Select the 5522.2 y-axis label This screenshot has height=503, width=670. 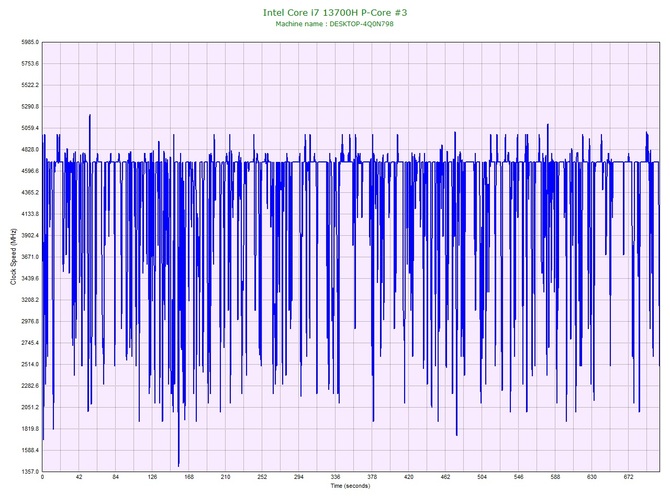pos(30,85)
